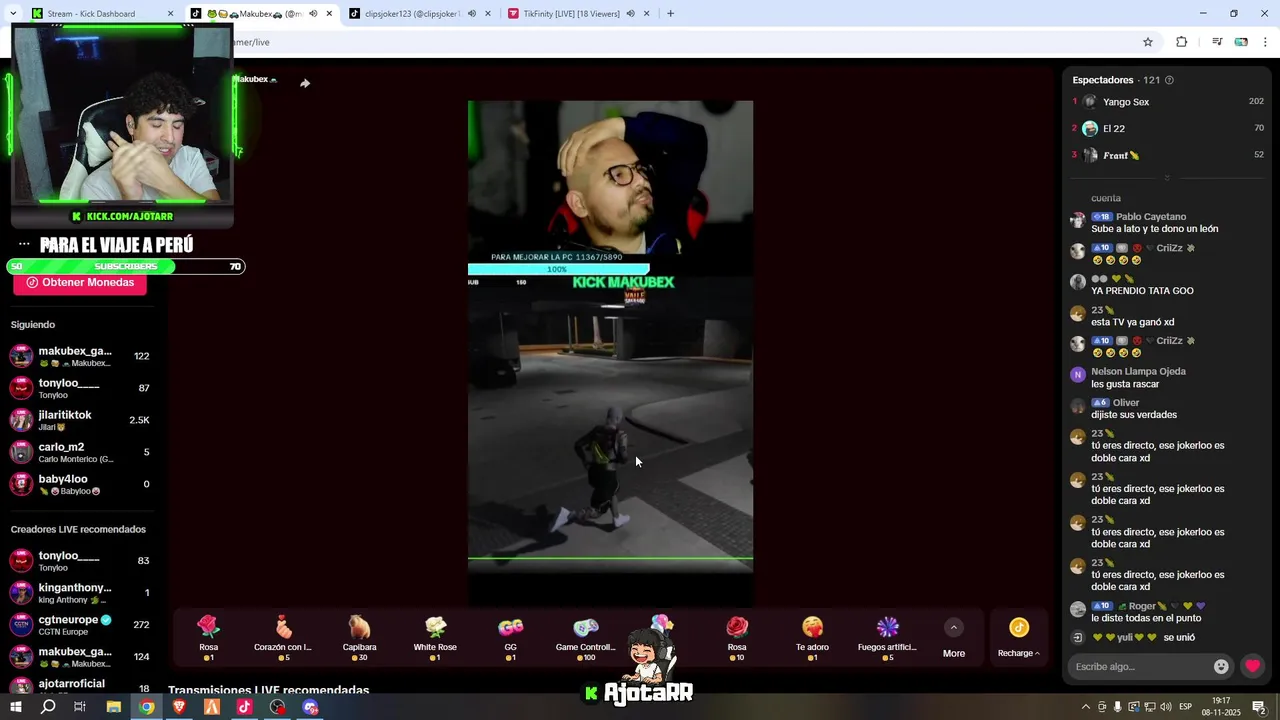Open Windows taskbar search
This screenshot has width=1280, height=720.
click(x=48, y=707)
